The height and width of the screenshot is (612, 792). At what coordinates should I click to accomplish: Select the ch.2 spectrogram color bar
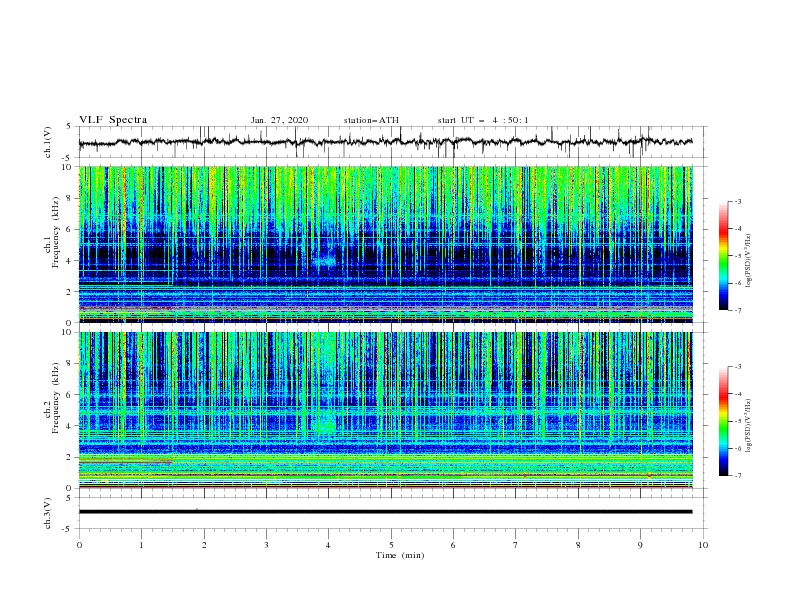click(724, 421)
